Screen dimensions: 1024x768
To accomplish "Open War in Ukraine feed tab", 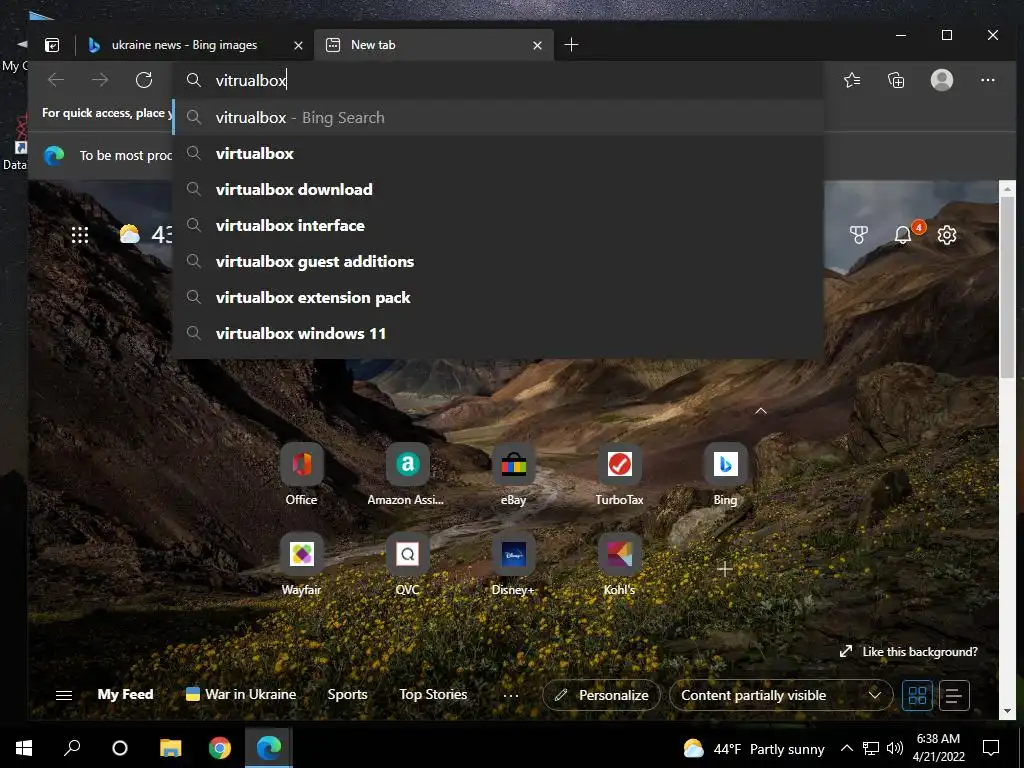I will [241, 695].
